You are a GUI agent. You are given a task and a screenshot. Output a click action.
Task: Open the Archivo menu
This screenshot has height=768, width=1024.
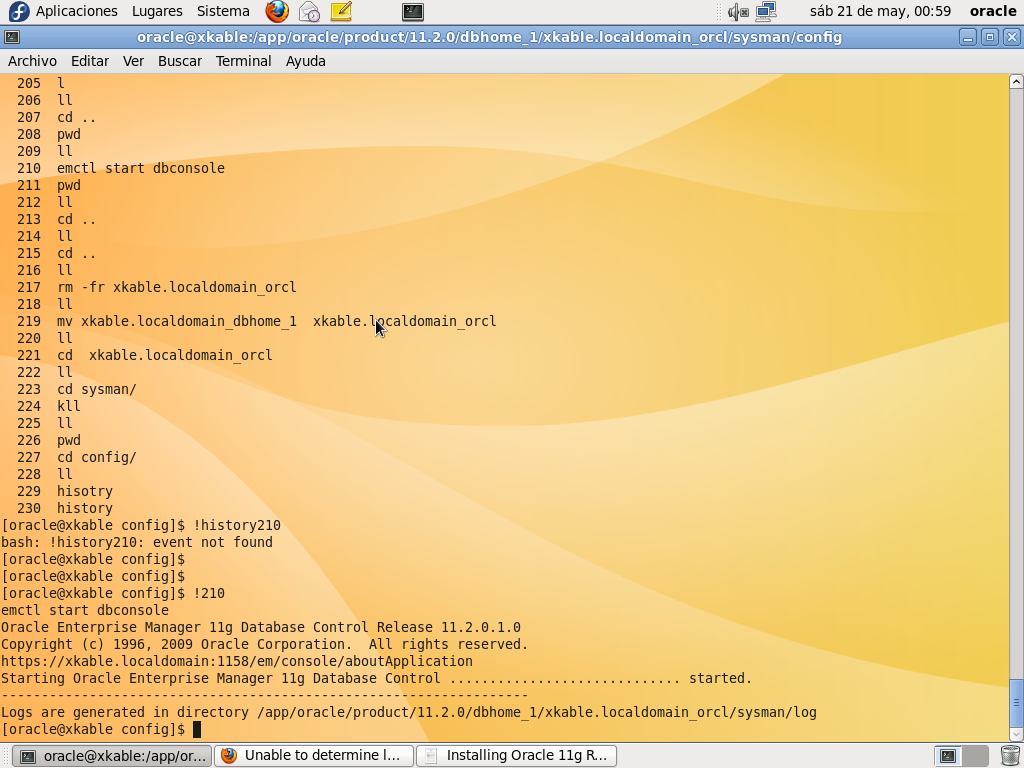pyautogui.click(x=32, y=61)
